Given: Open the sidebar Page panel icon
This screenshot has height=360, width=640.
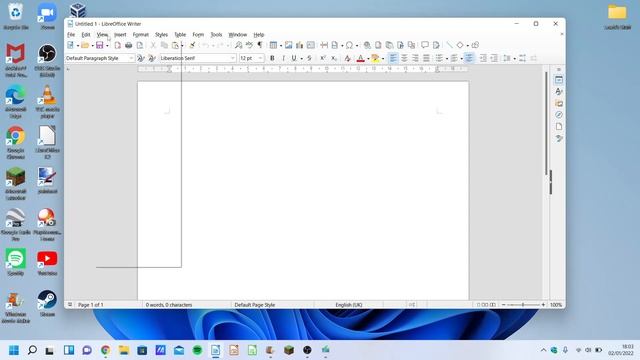Looking at the screenshot, I should click(559, 127).
